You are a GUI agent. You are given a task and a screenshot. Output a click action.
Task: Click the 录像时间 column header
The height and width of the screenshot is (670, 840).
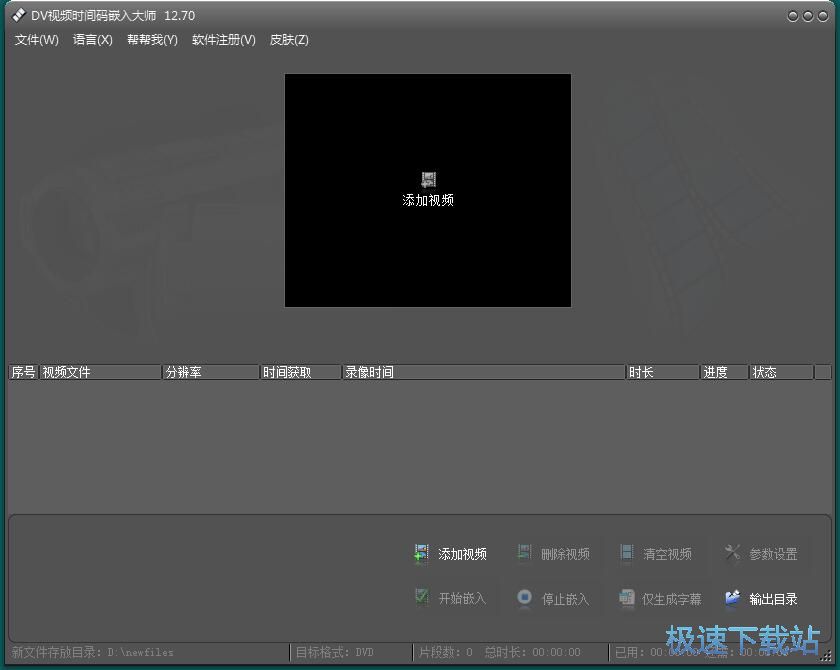pos(484,372)
